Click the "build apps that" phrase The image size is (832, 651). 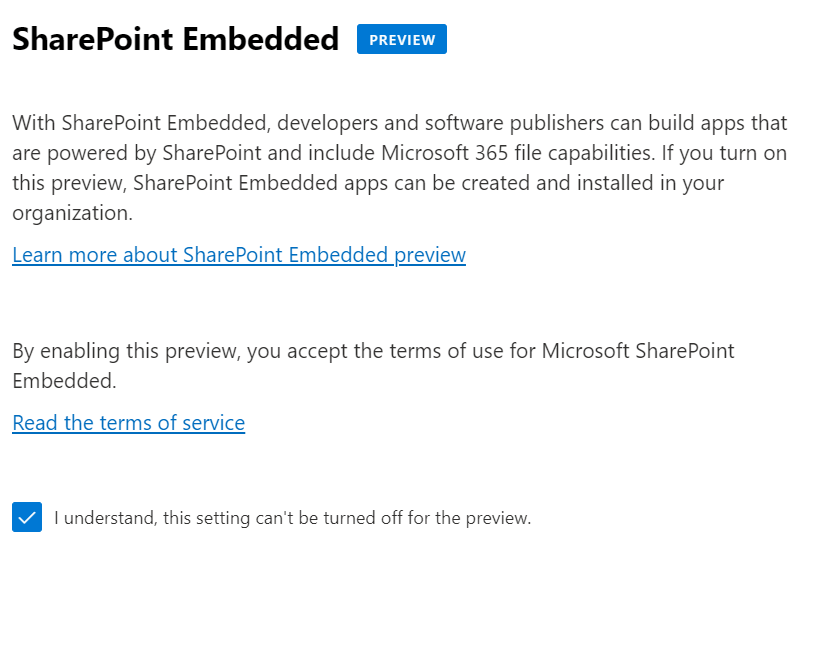[x=717, y=123]
